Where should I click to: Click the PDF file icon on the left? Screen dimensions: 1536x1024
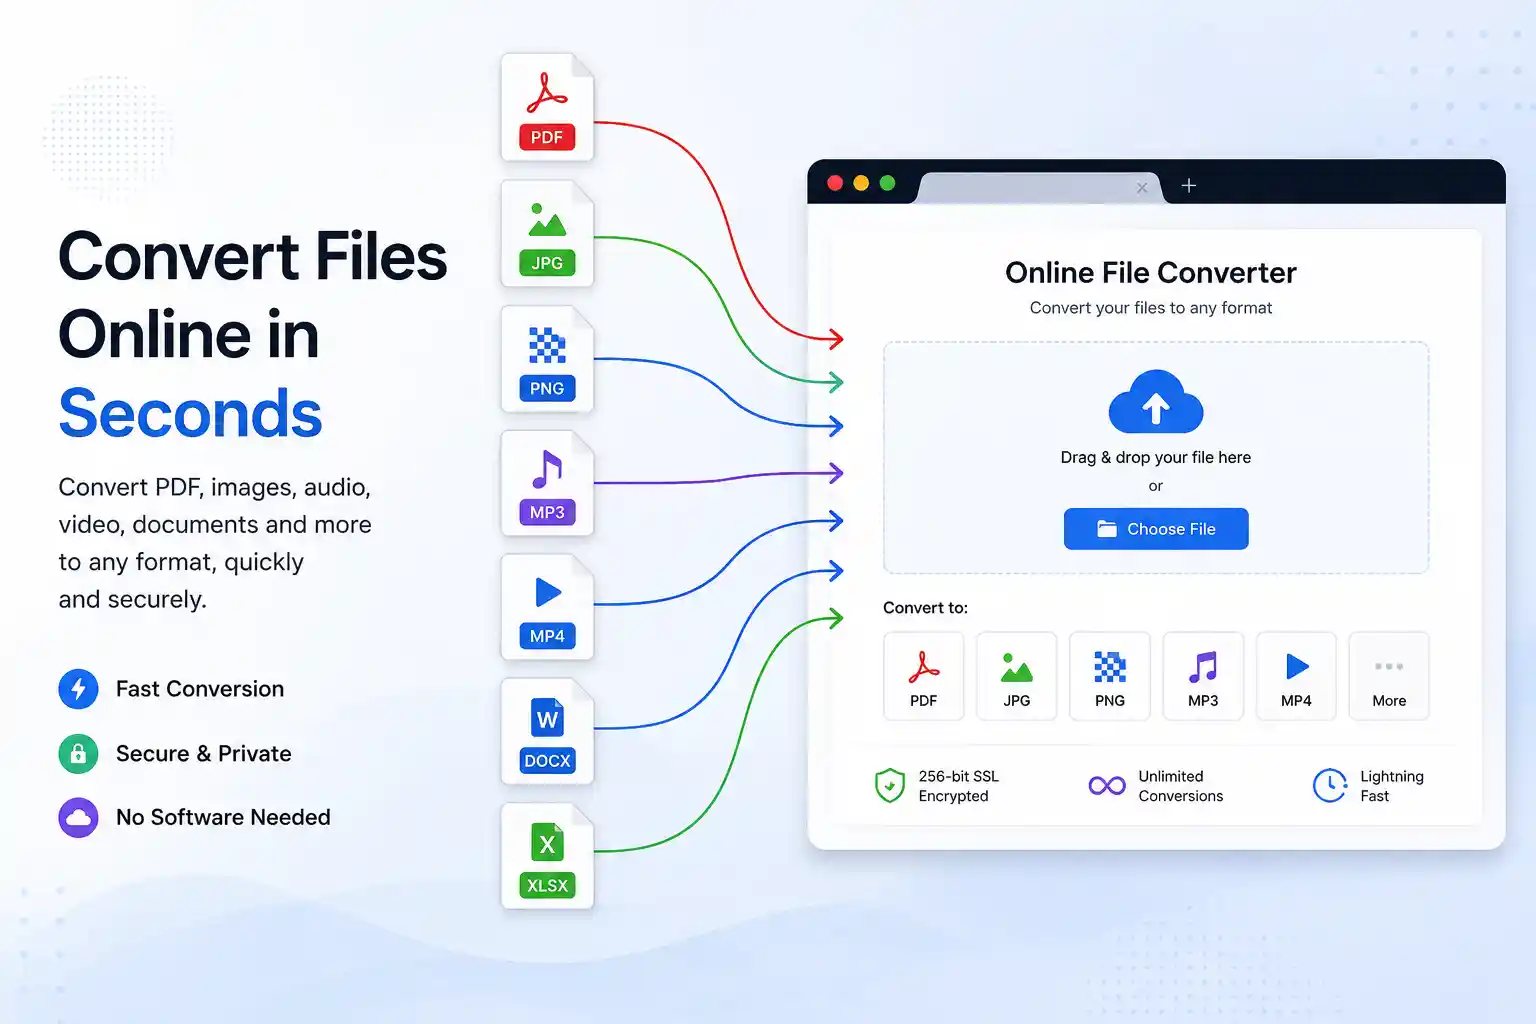pos(547,108)
